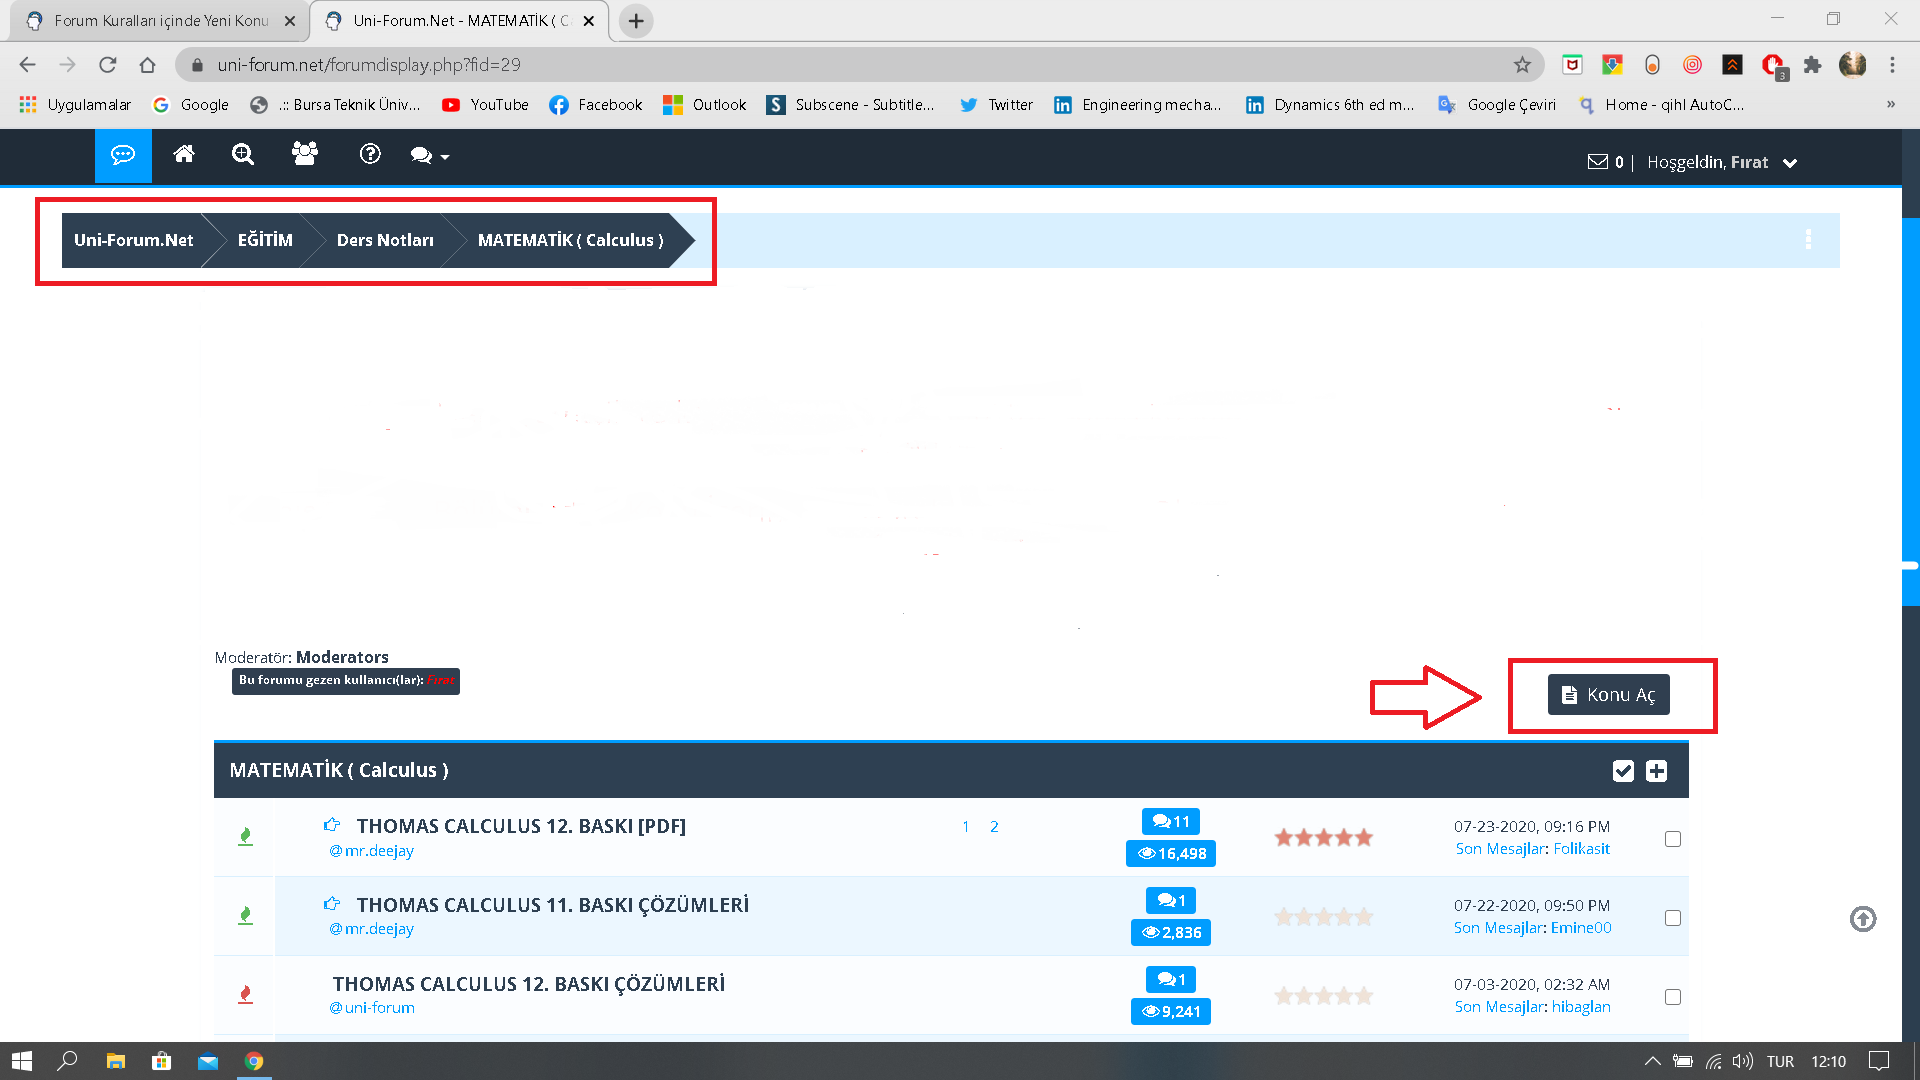Click the scroll-to-top arrow circle icon

click(1862, 919)
